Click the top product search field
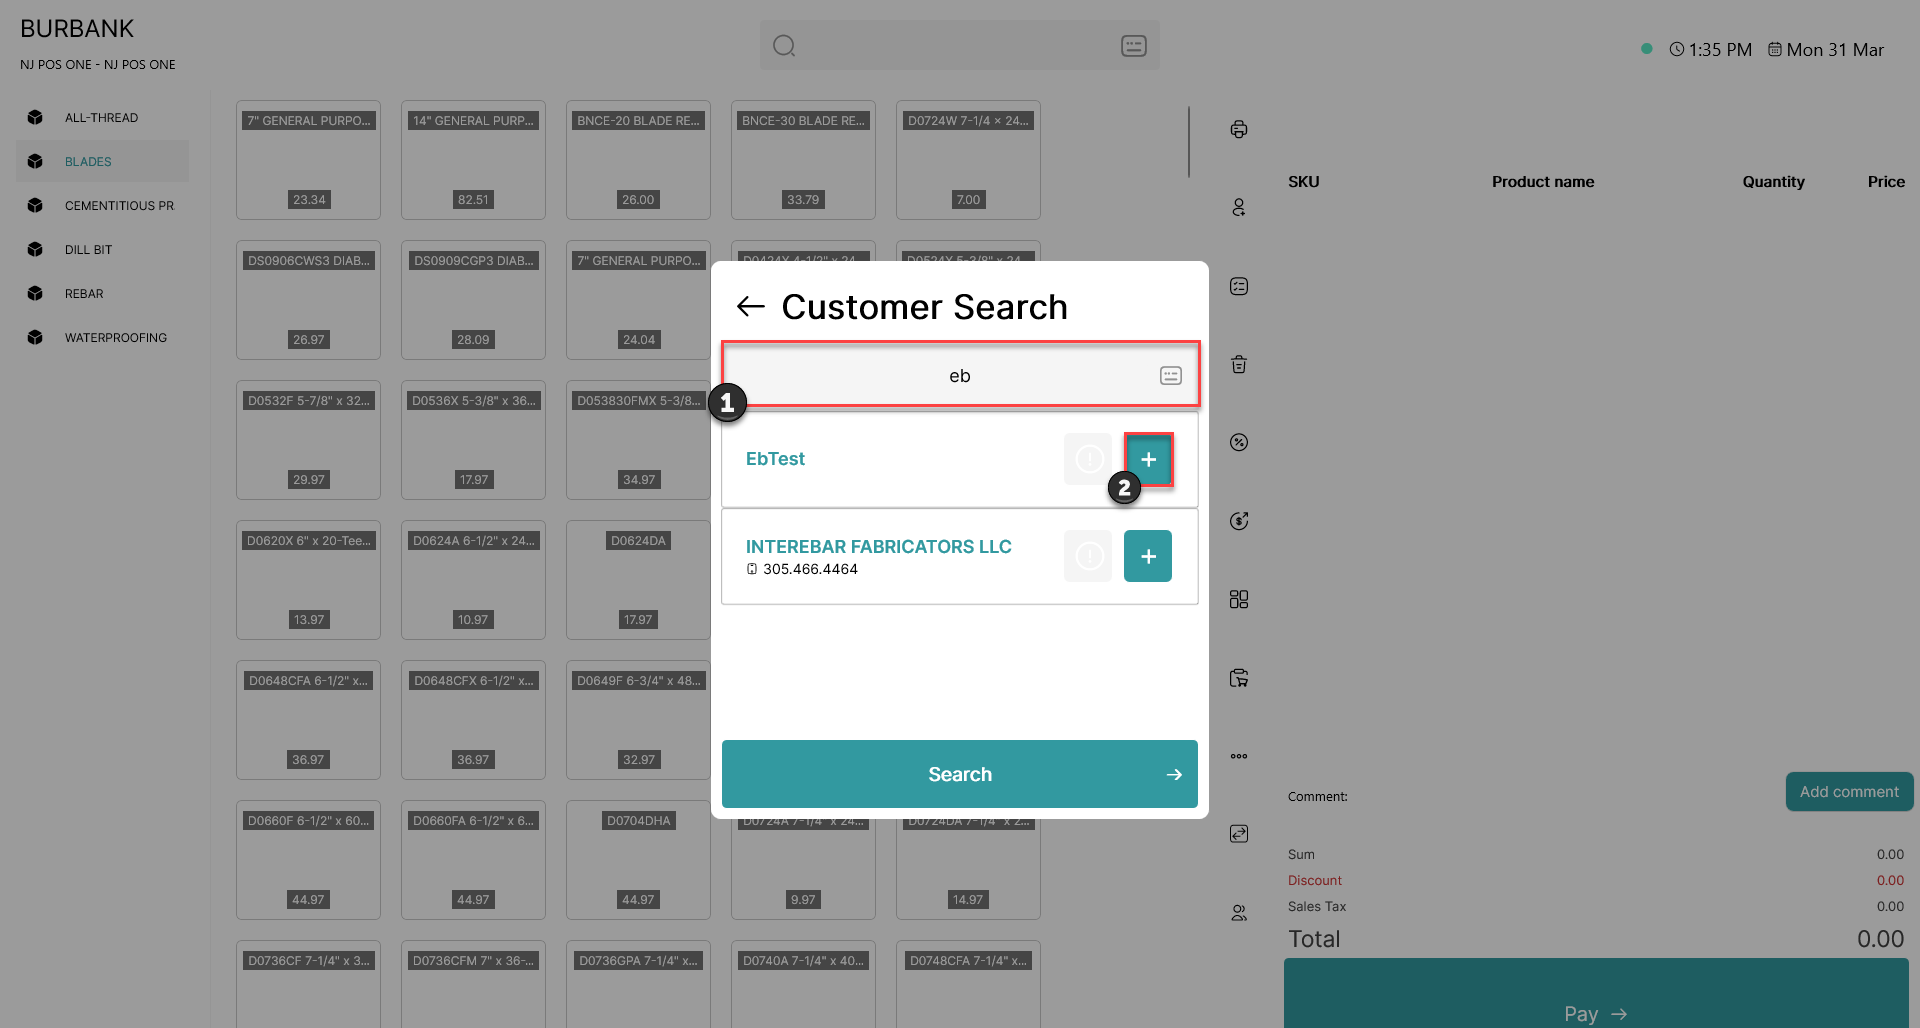1920x1028 pixels. click(960, 46)
